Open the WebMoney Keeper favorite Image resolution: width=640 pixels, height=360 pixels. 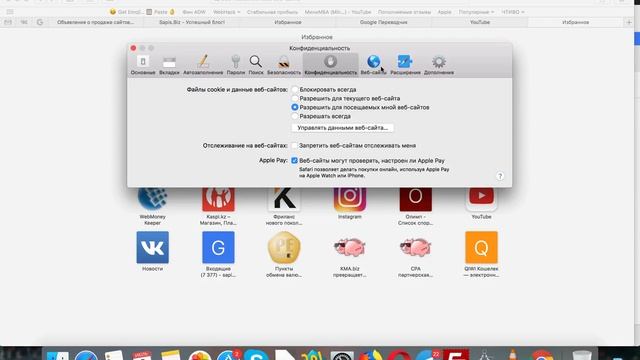click(152, 205)
